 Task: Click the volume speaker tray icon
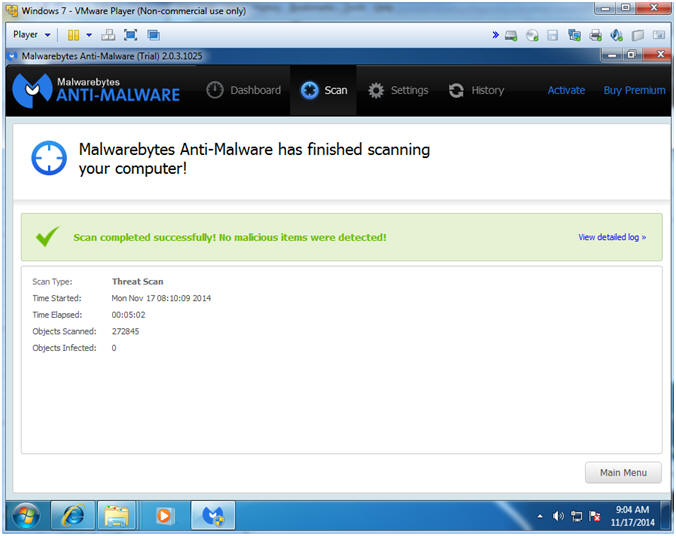[x=558, y=516]
